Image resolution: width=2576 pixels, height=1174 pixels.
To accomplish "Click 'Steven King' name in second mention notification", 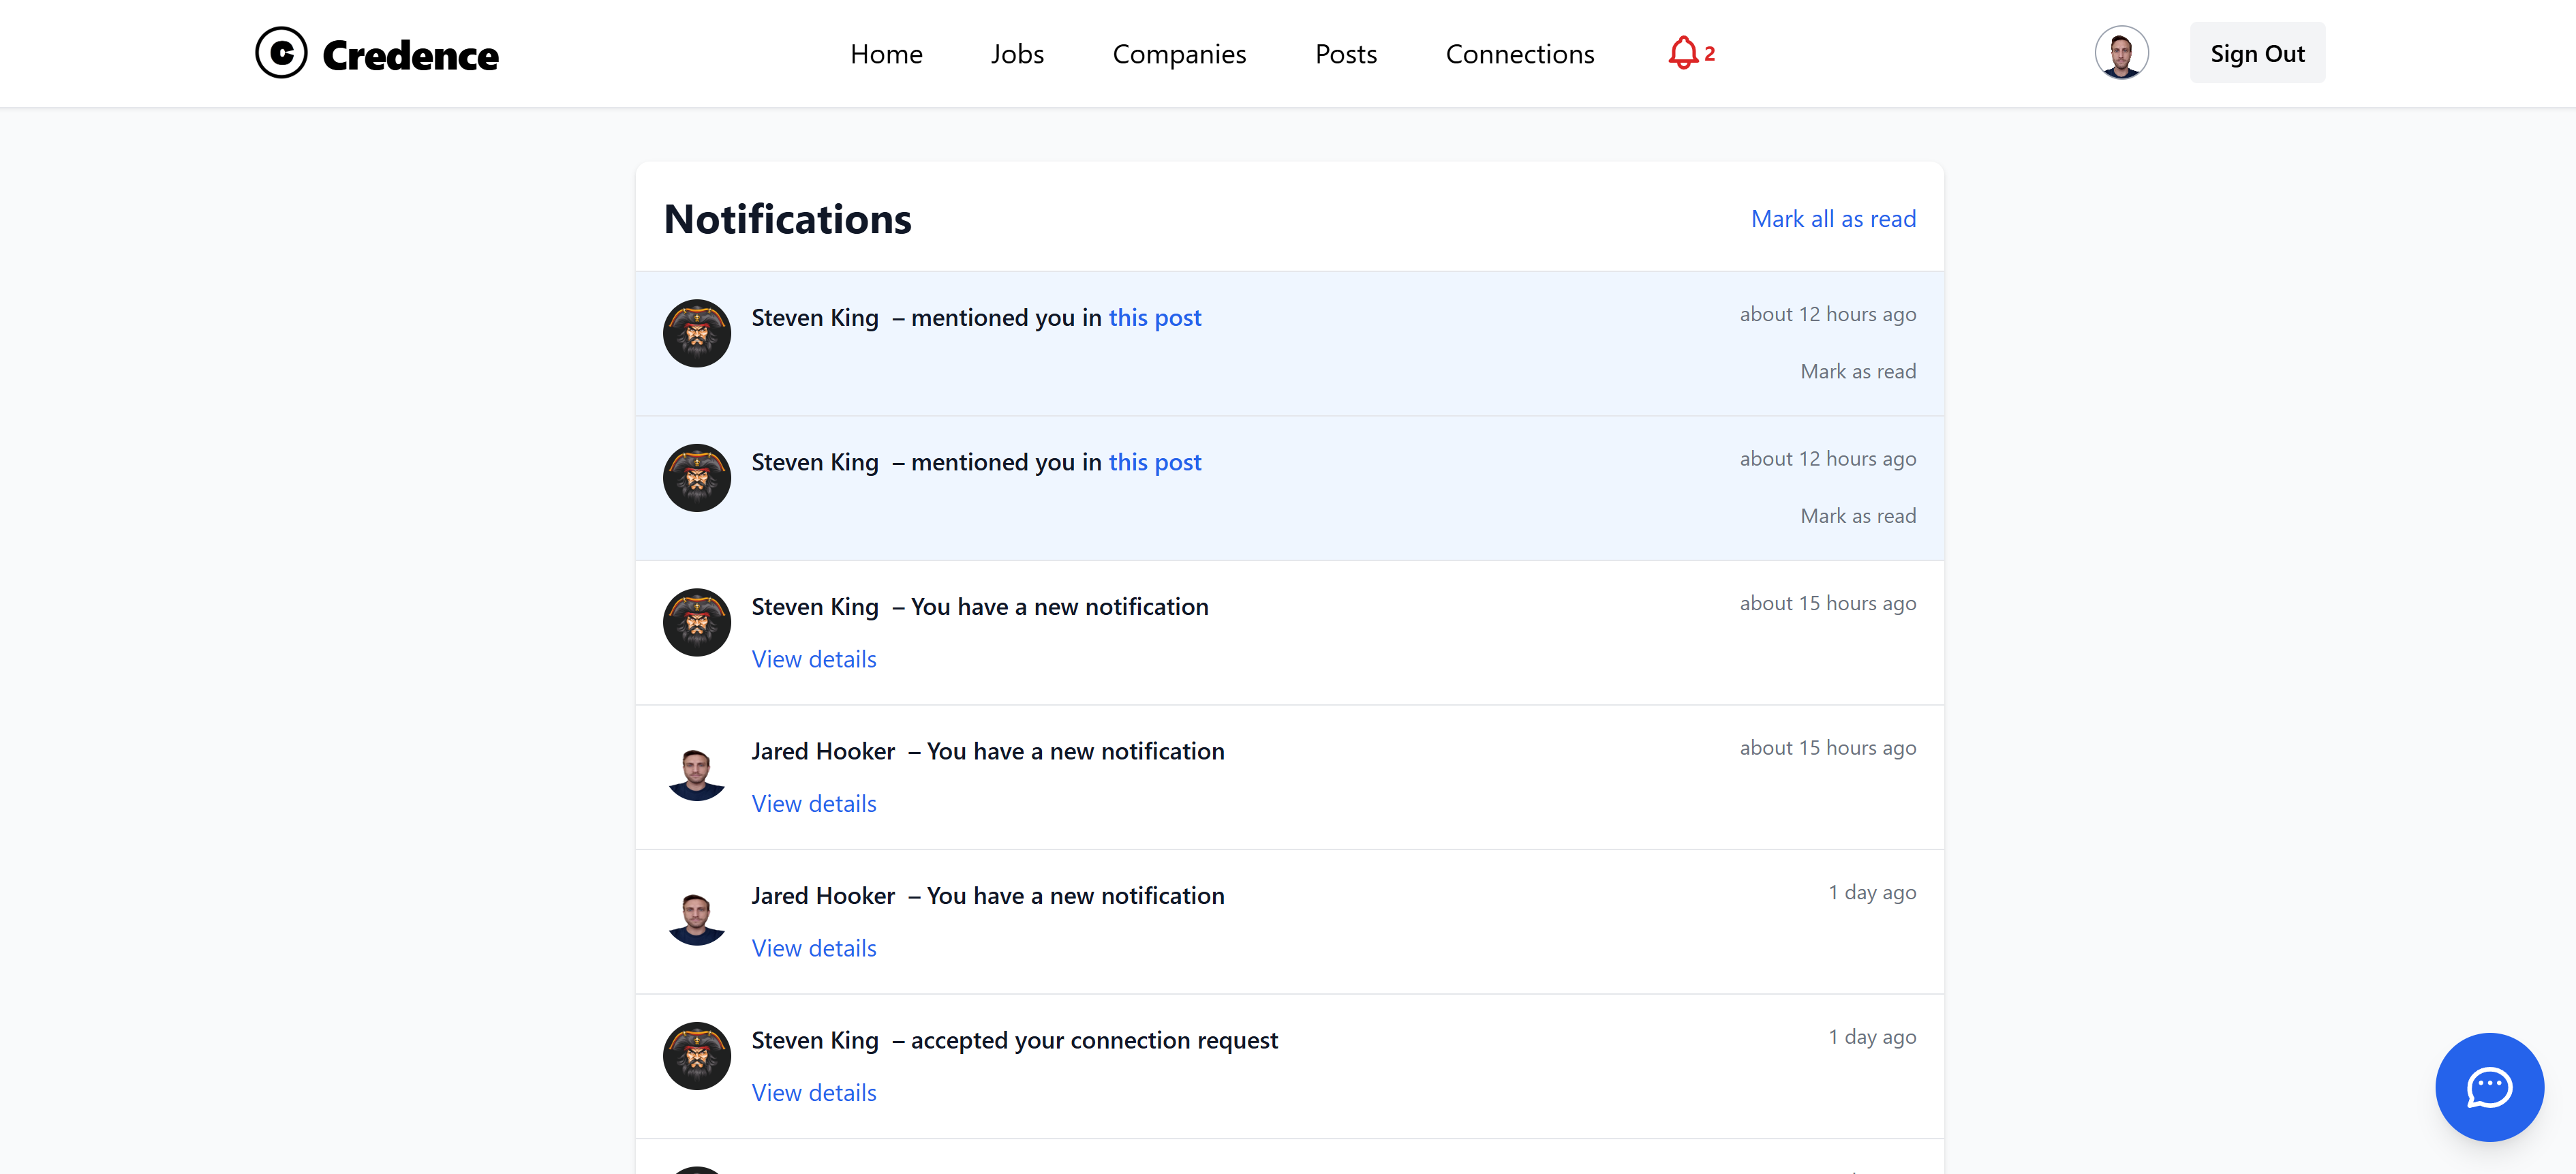I will click(x=814, y=462).
